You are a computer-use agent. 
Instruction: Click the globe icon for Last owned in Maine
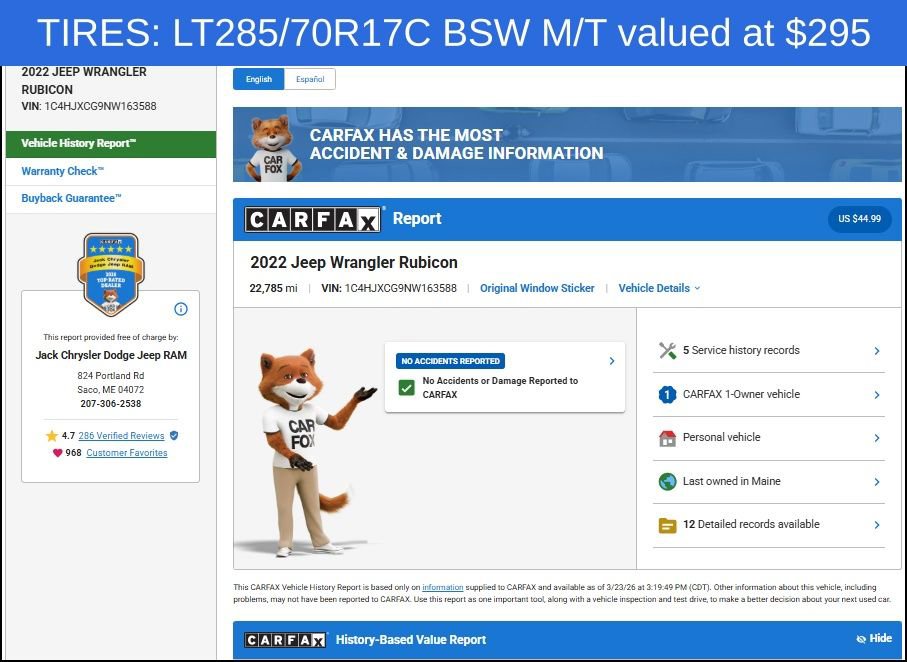tap(667, 482)
